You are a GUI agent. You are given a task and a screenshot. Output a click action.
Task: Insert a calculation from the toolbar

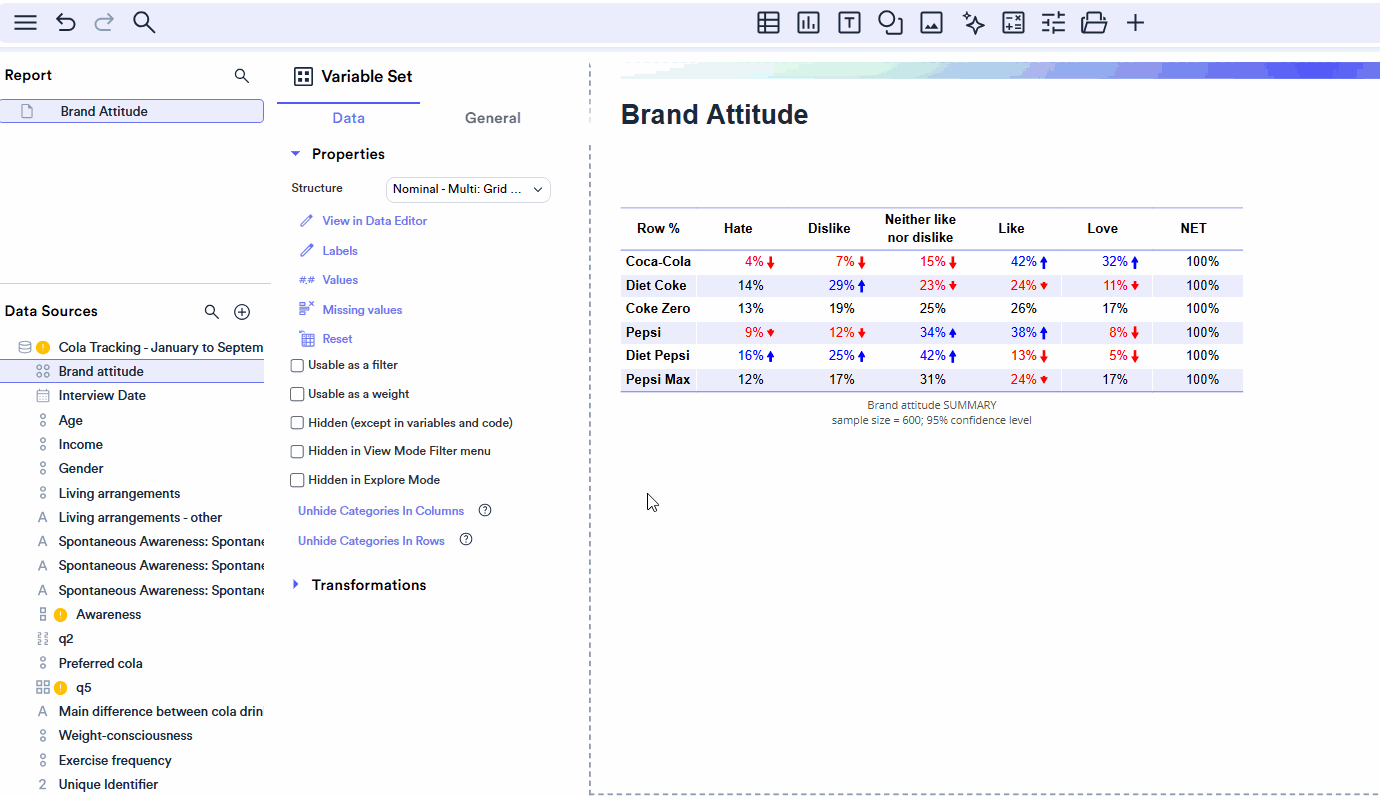[x=1013, y=22]
